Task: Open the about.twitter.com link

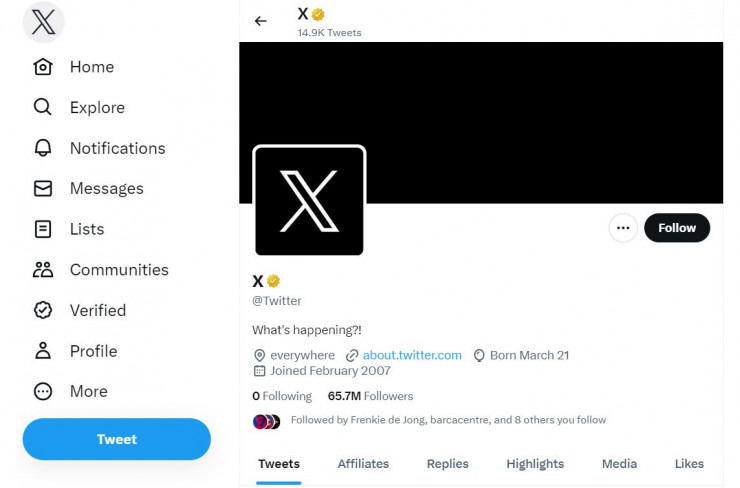Action: click(x=412, y=355)
